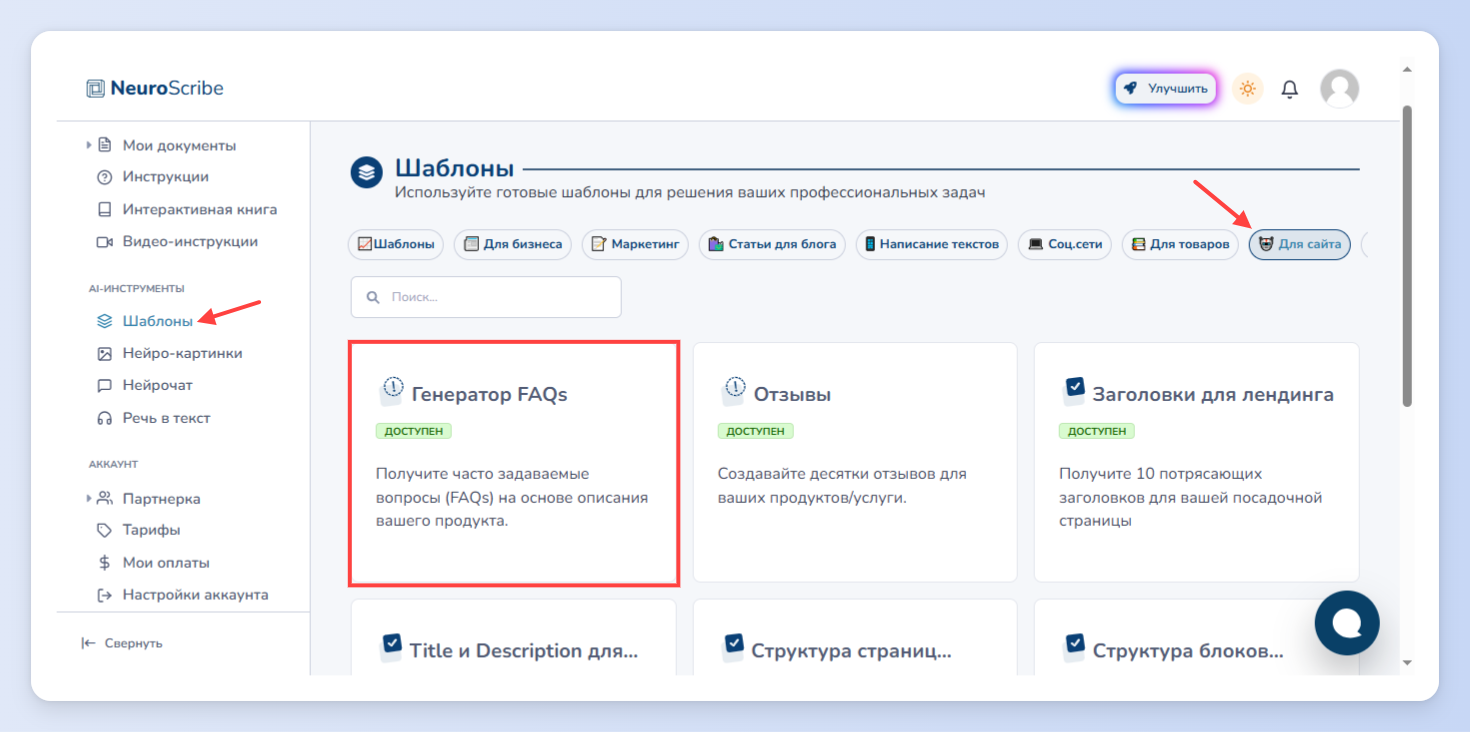Image resolution: width=1470 pixels, height=732 pixels.
Task: Click ДОСТУПЕН badge on Генератор FAQs
Action: (414, 431)
